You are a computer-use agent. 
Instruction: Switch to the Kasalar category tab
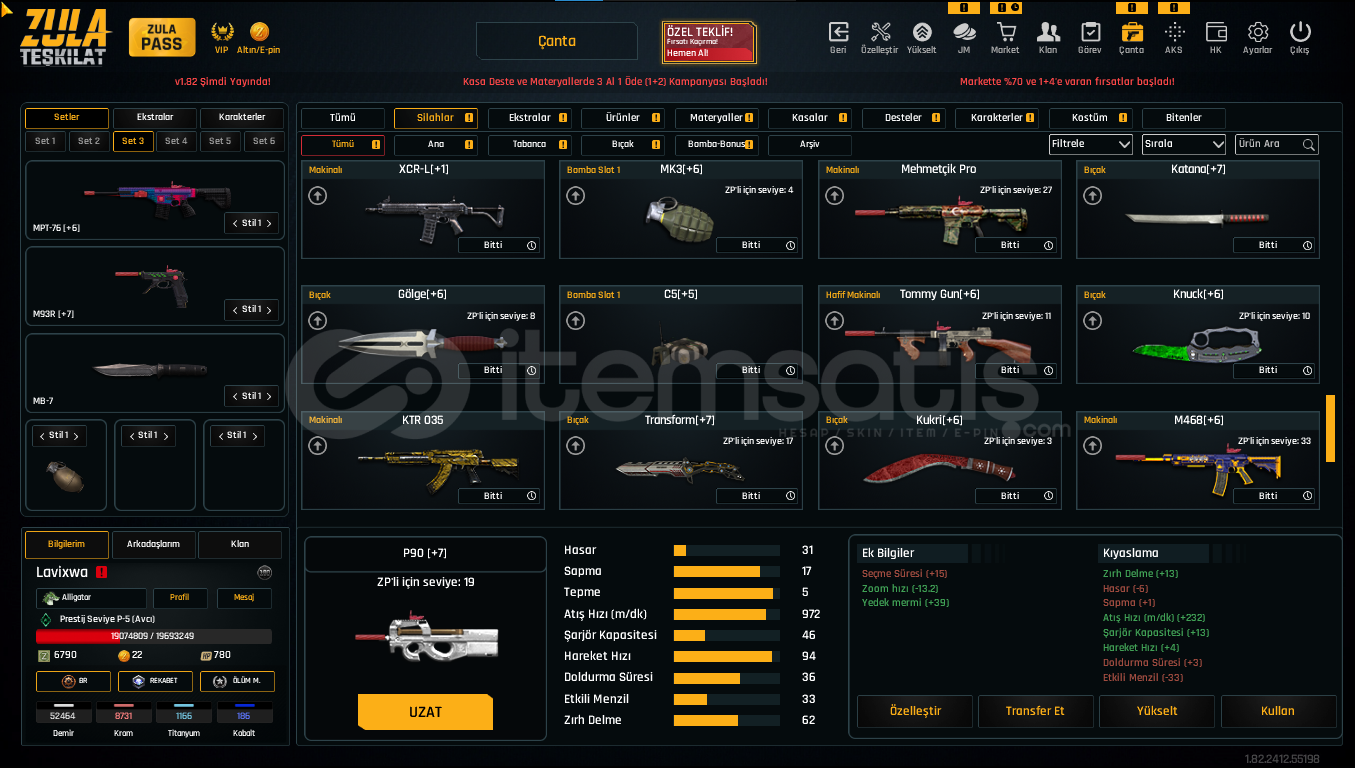pyautogui.click(x=810, y=118)
